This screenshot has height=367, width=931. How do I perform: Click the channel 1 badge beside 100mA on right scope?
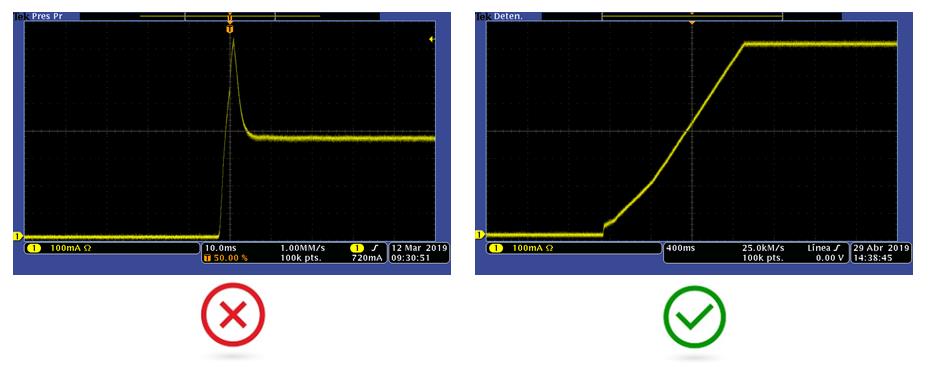click(496, 248)
